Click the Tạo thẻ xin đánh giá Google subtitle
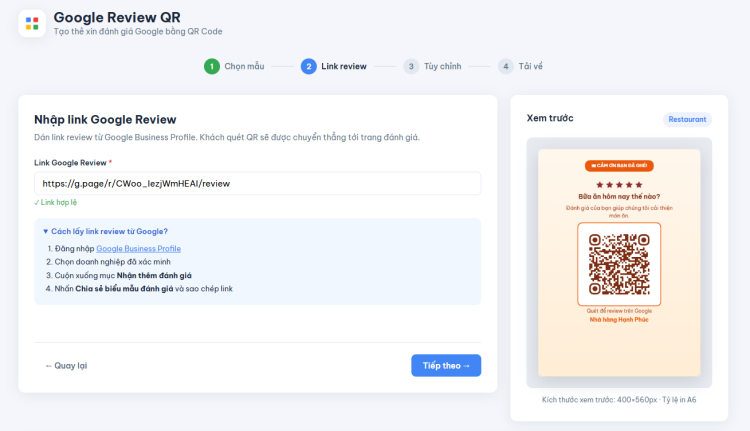The image size is (750, 431). pyautogui.click(x=138, y=32)
